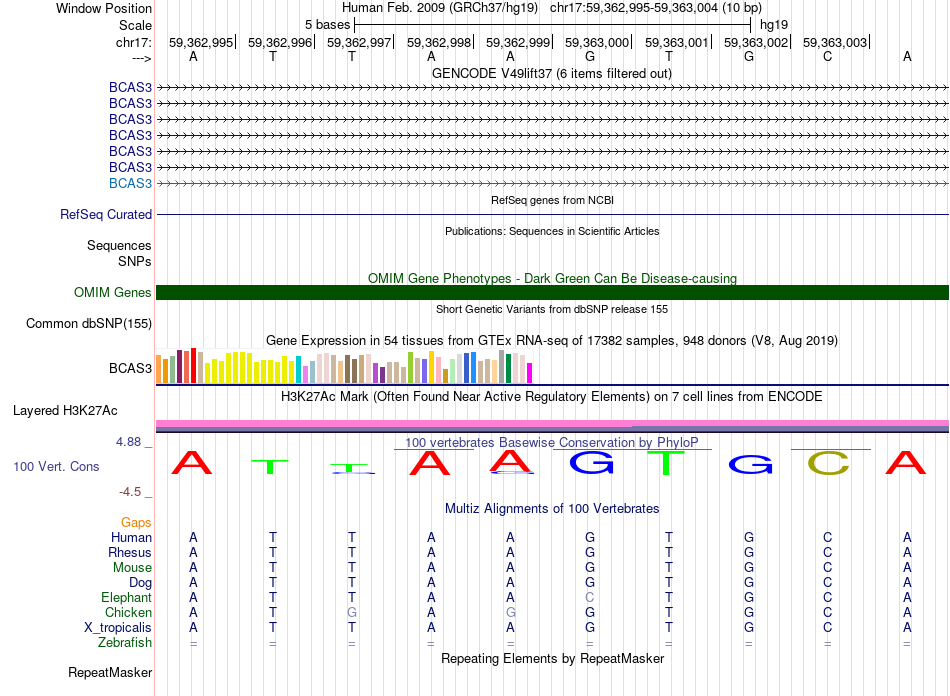
Task: Click the H3K27Ac Mark track title
Action: 552,397
